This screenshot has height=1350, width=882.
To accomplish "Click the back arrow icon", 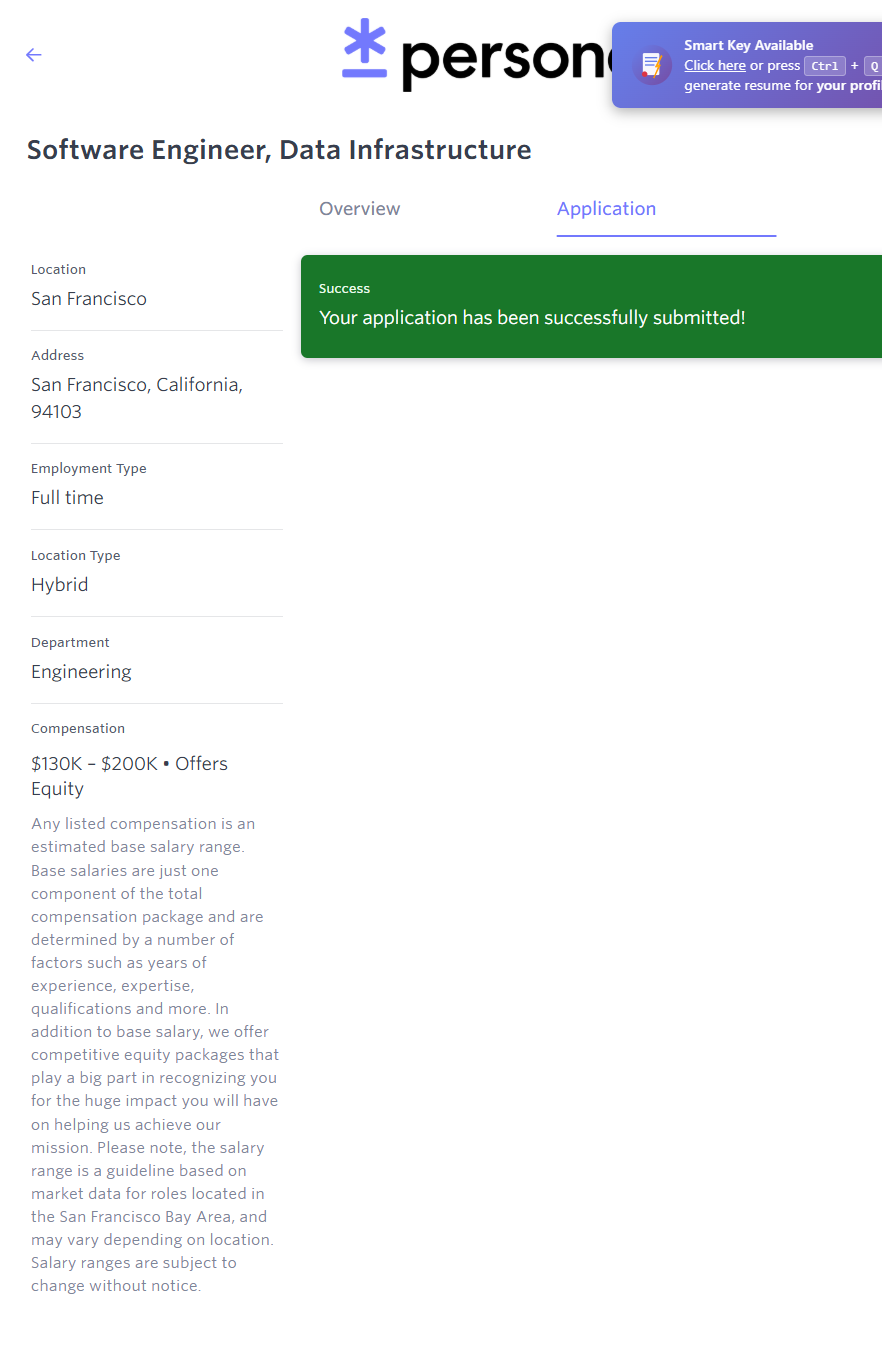I will [34, 55].
